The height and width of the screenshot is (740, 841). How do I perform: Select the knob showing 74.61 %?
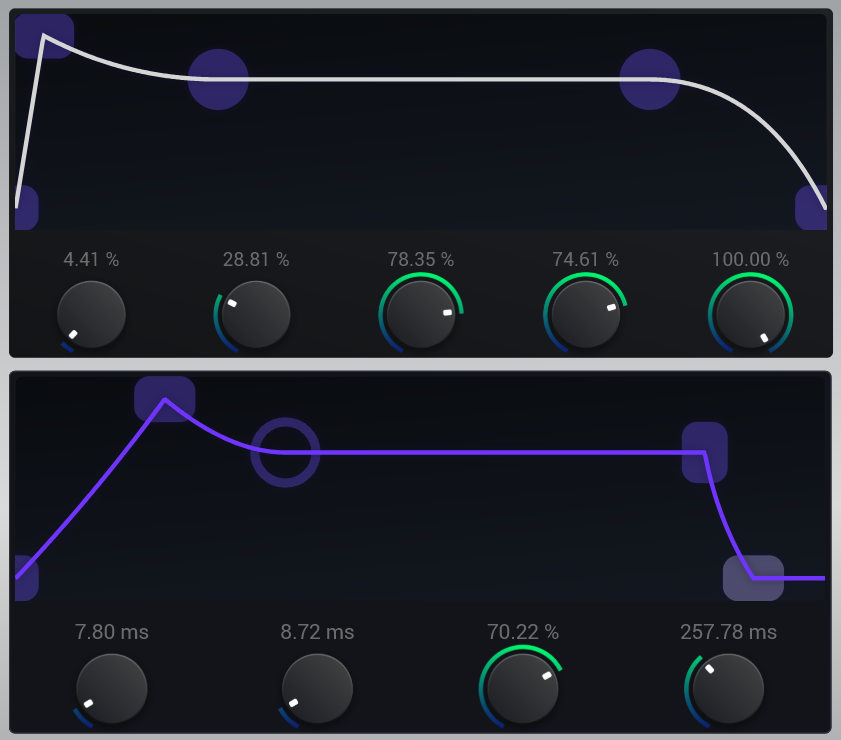click(x=585, y=314)
